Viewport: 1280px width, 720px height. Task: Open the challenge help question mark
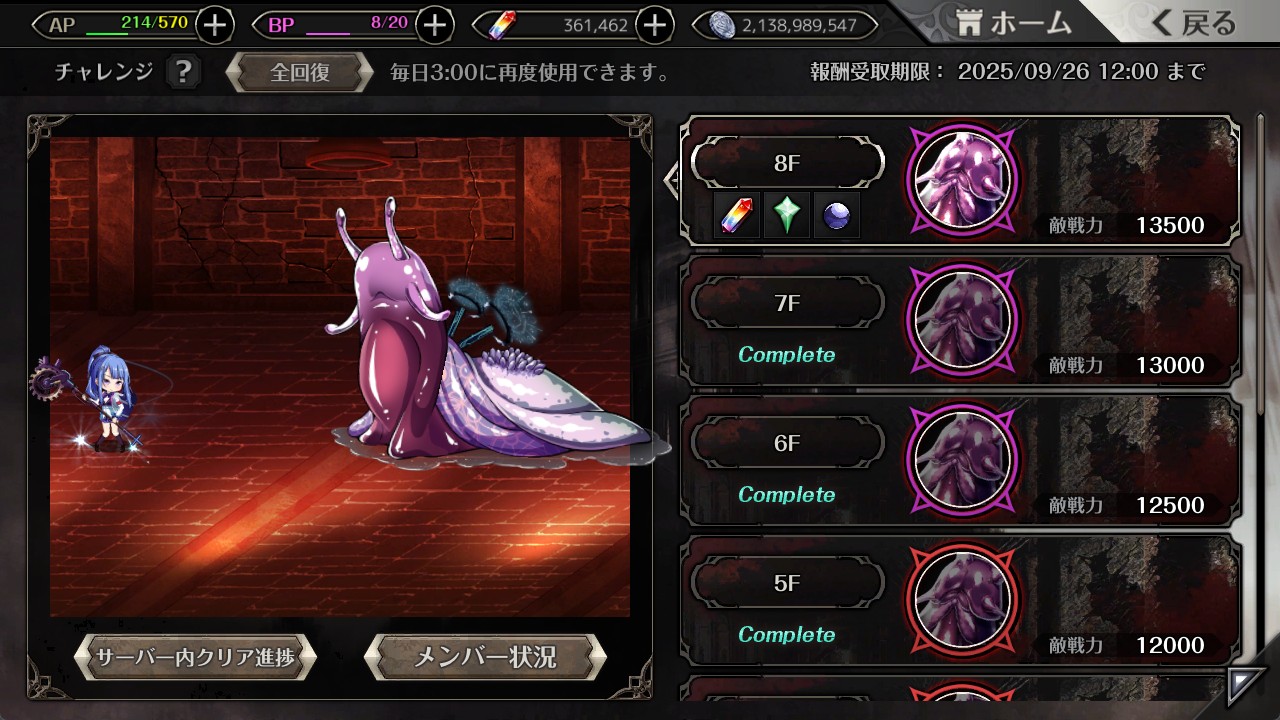183,72
